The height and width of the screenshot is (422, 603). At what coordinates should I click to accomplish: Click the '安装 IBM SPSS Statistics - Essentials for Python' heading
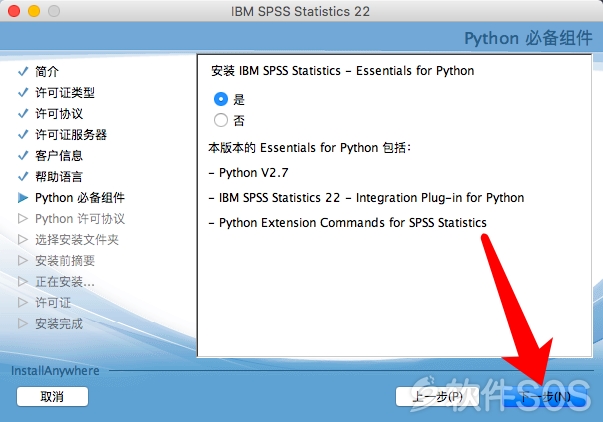[x=342, y=71]
